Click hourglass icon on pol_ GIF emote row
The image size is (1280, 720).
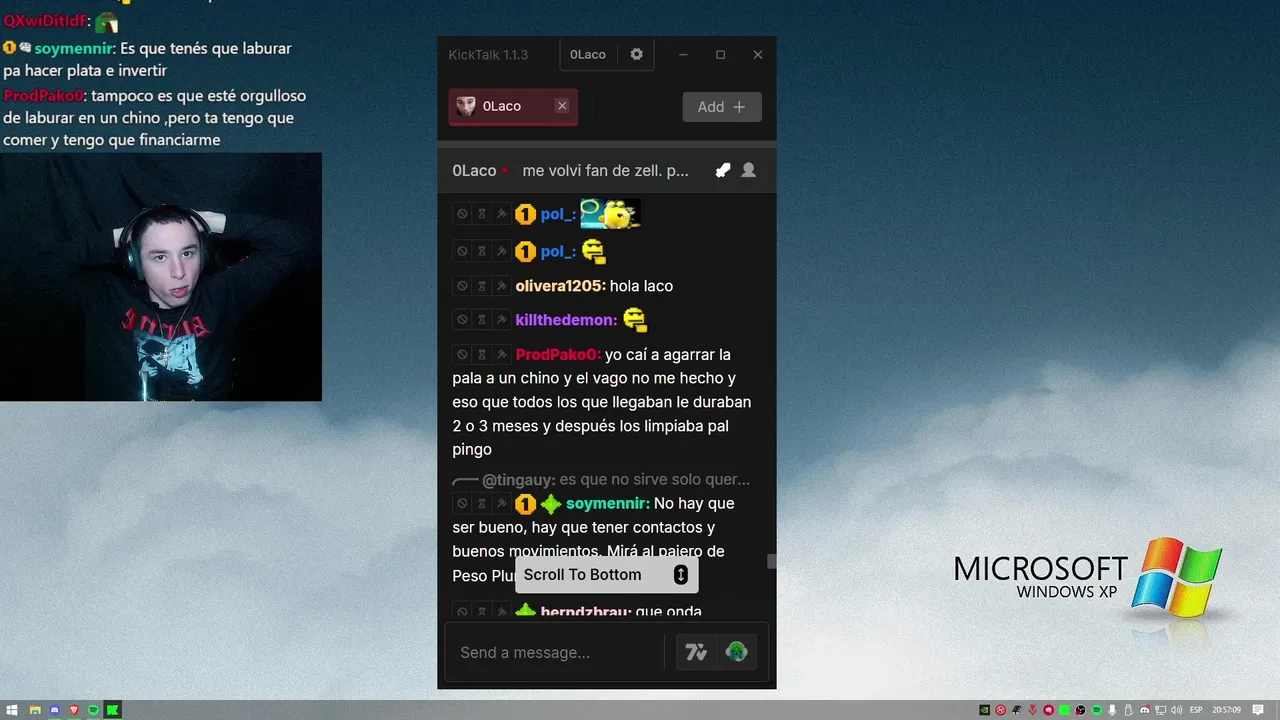point(481,214)
